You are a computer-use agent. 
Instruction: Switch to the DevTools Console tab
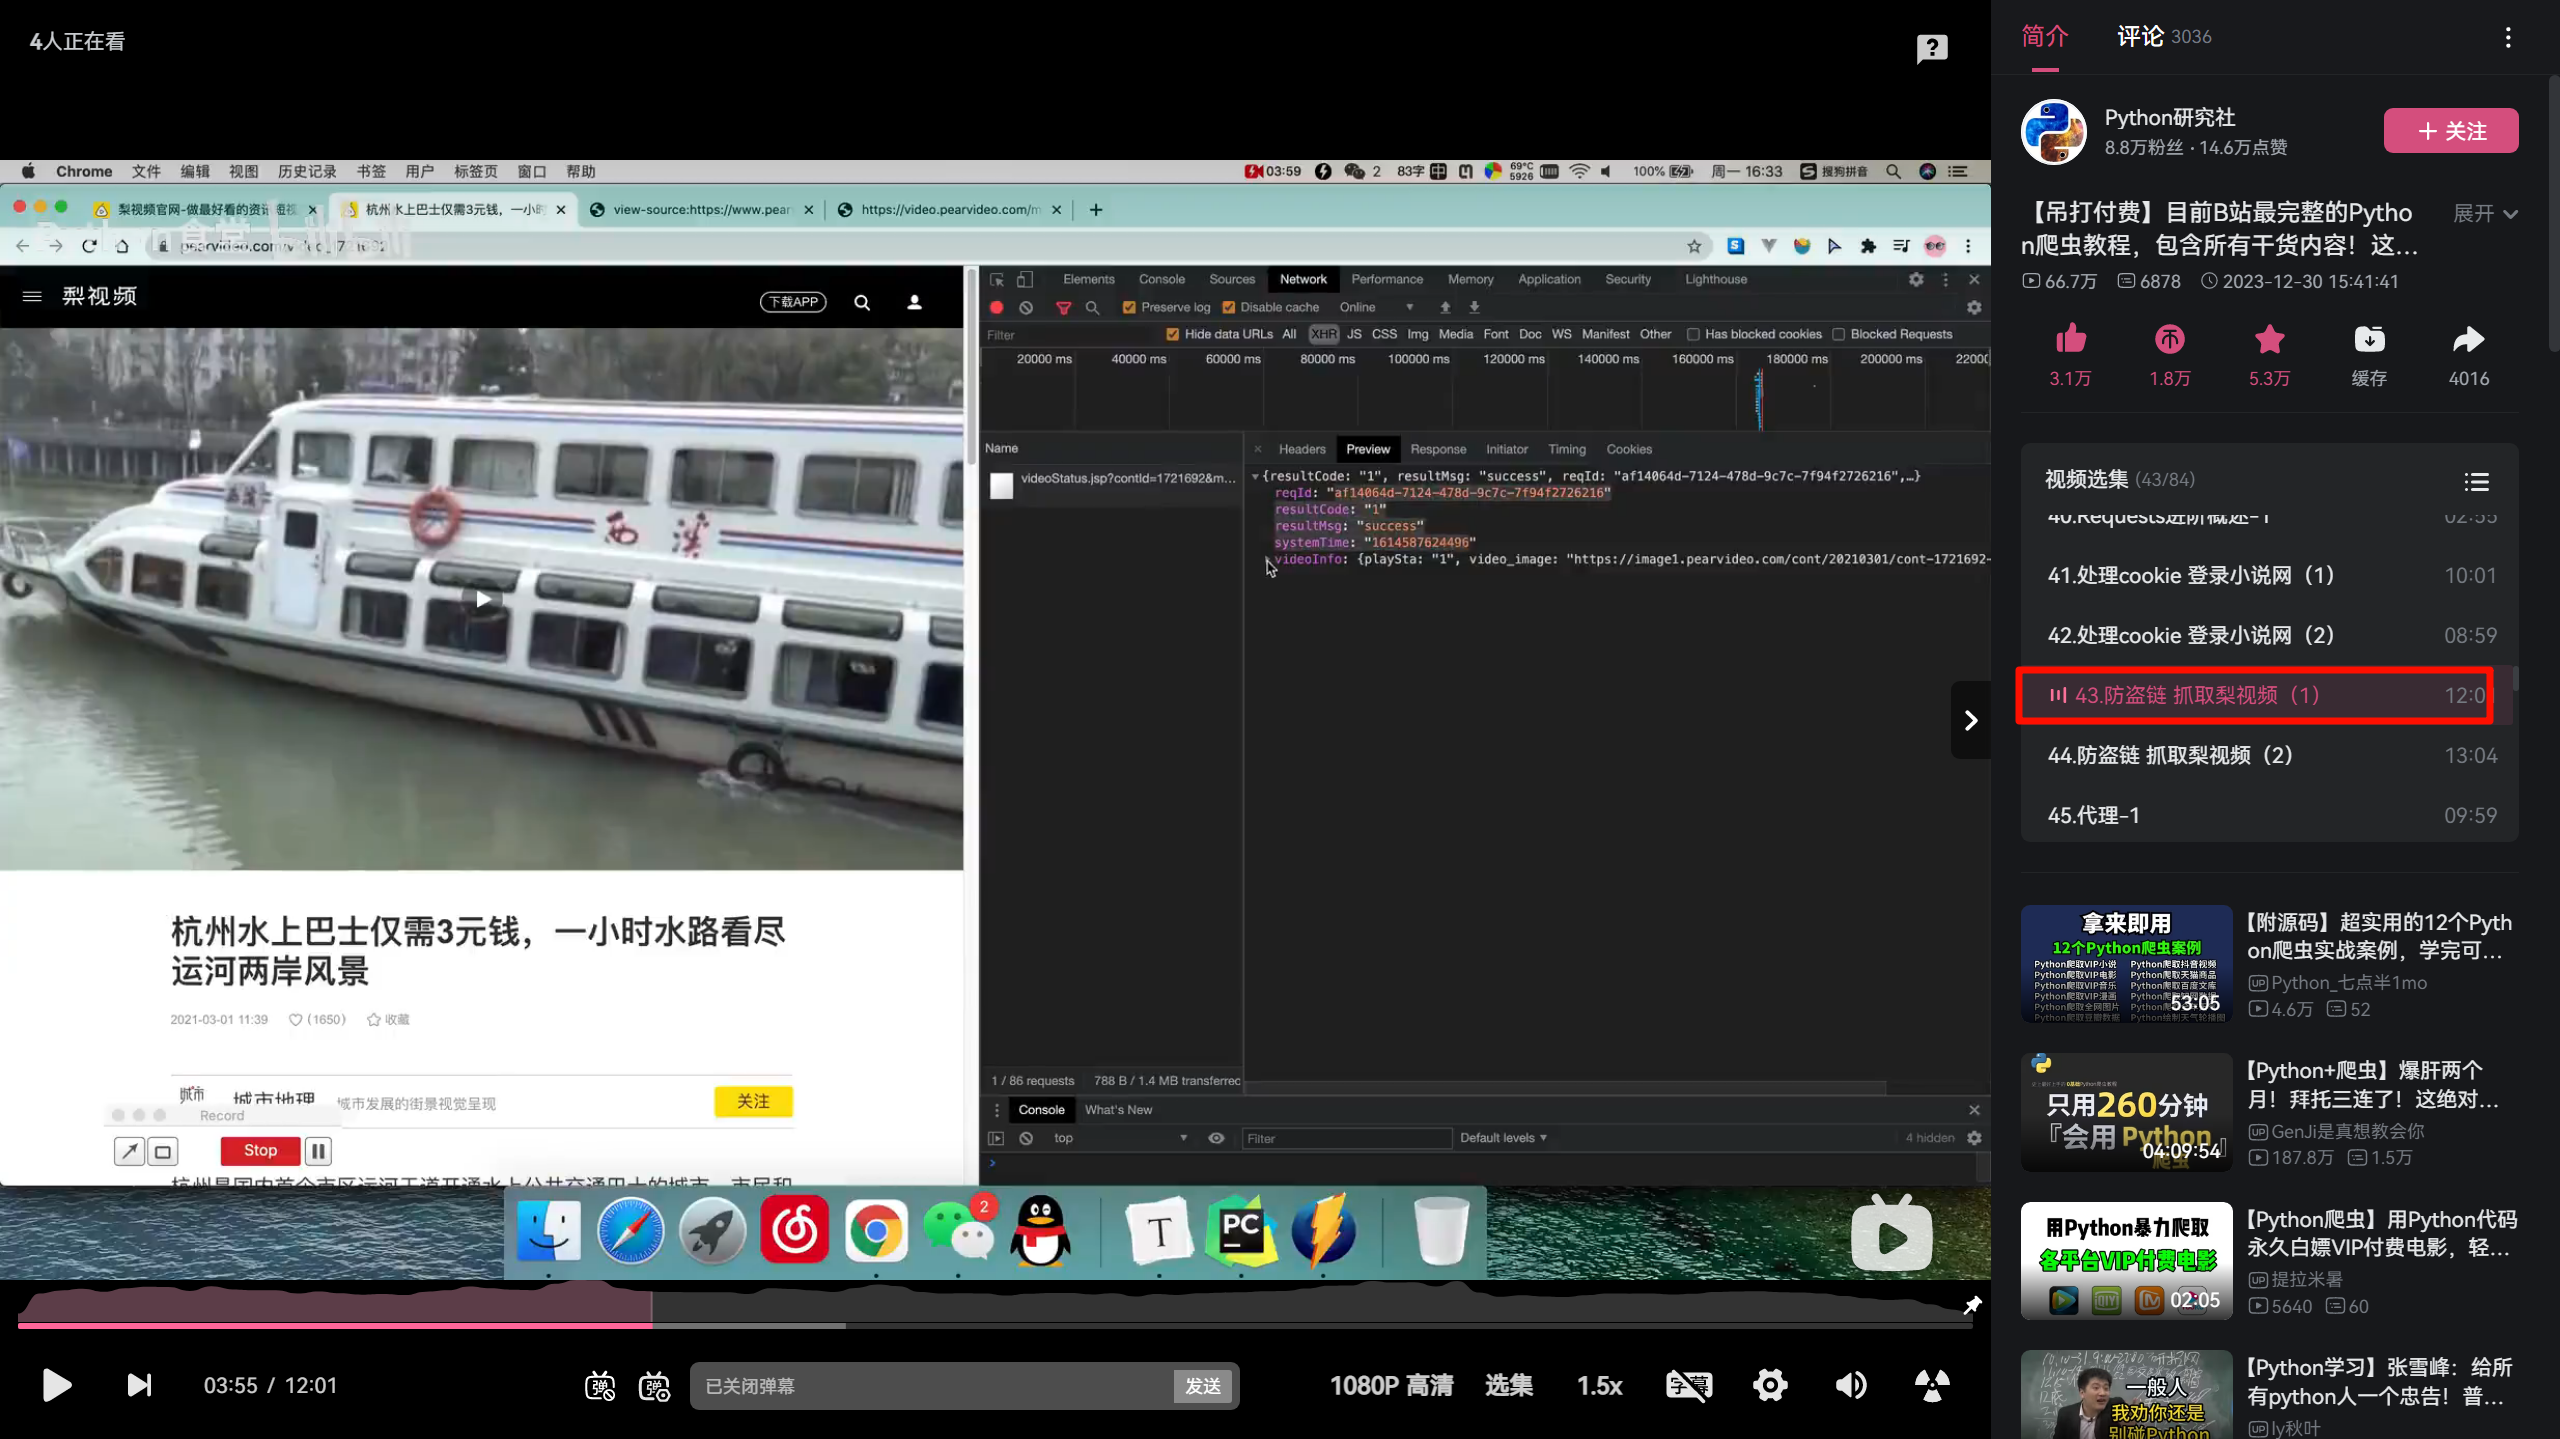(x=1161, y=280)
